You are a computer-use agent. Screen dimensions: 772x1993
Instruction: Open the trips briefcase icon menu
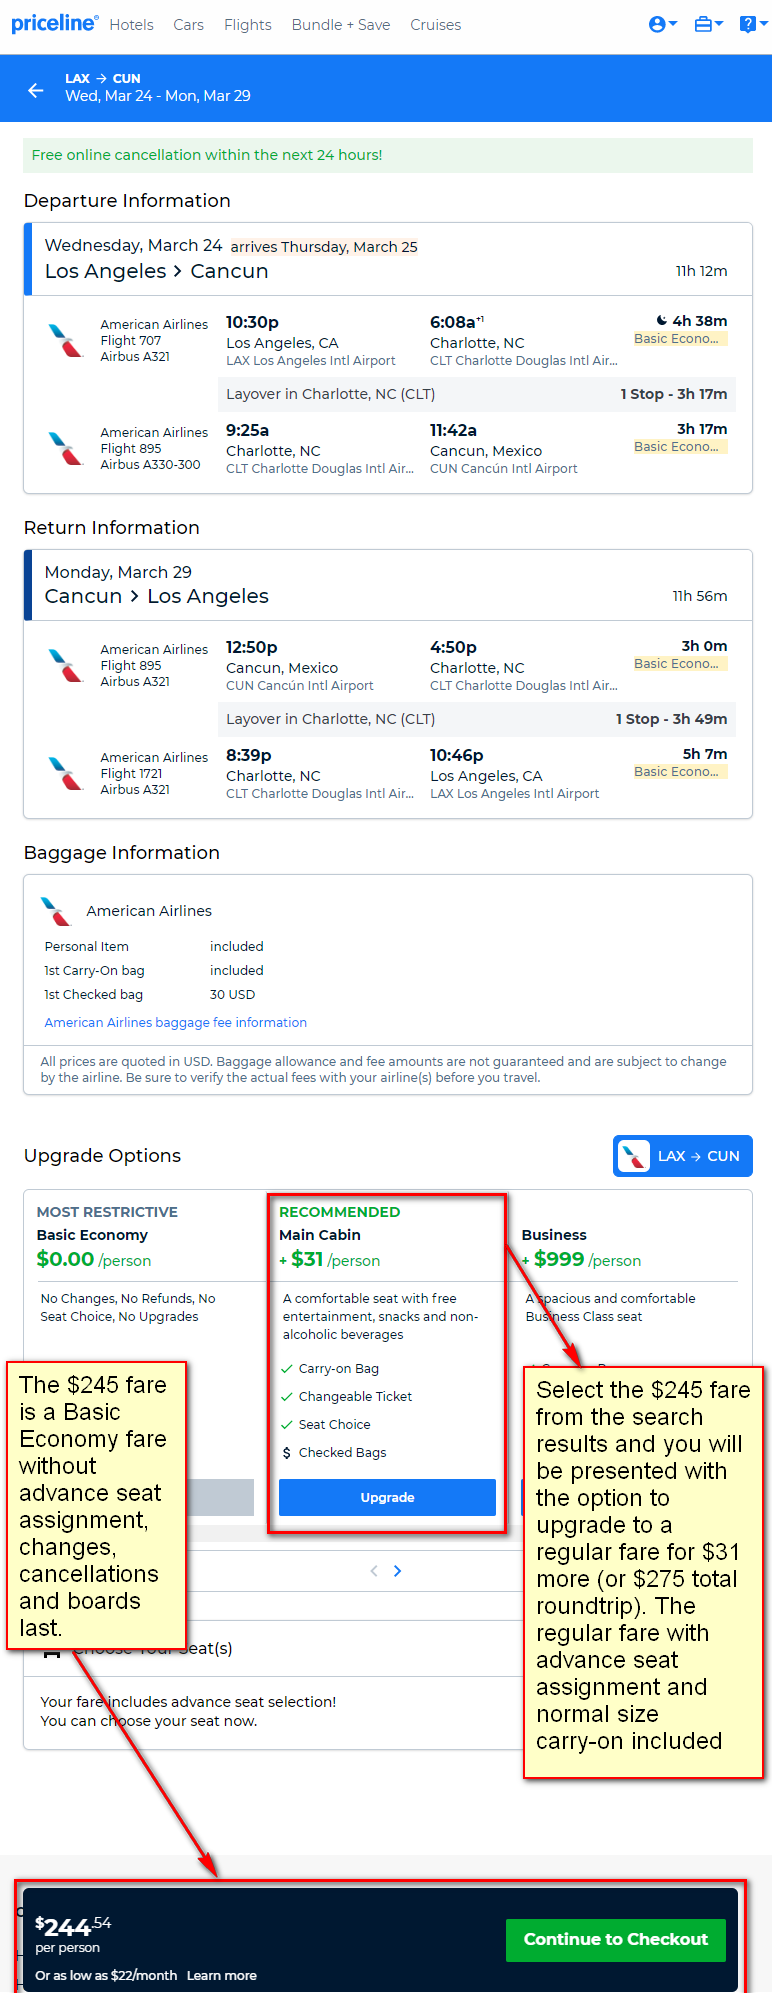click(708, 24)
